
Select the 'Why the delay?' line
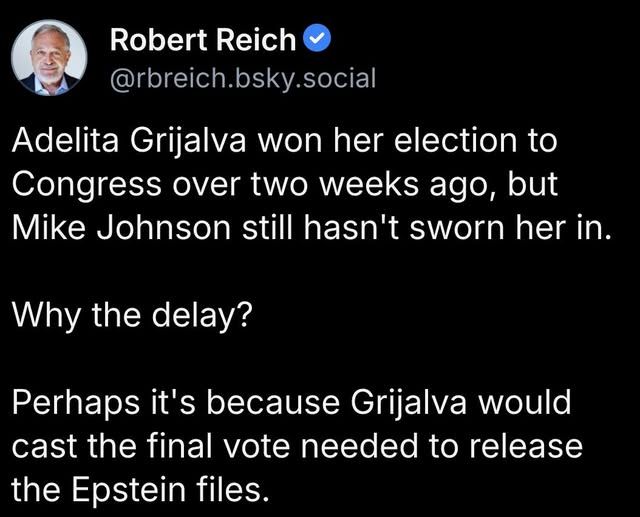(x=132, y=316)
